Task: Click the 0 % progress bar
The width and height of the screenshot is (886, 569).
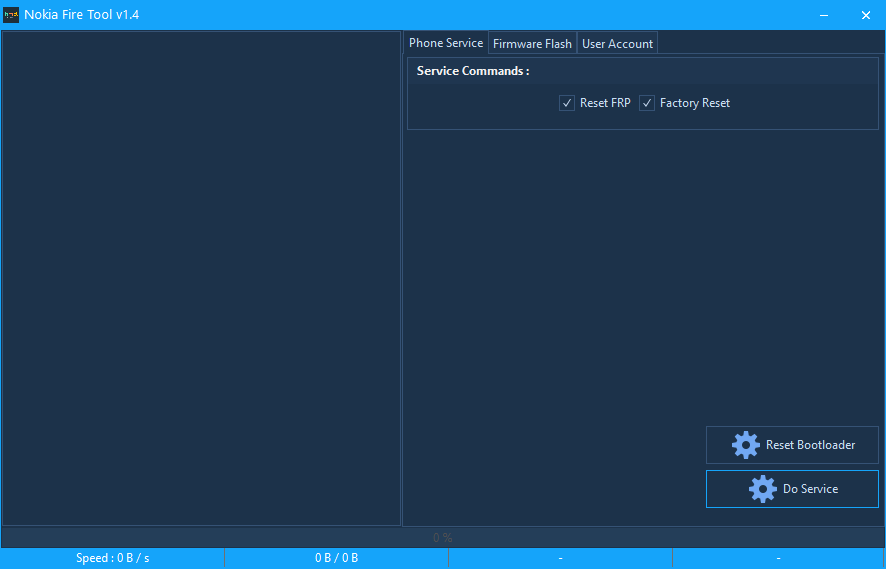Action: (x=442, y=537)
